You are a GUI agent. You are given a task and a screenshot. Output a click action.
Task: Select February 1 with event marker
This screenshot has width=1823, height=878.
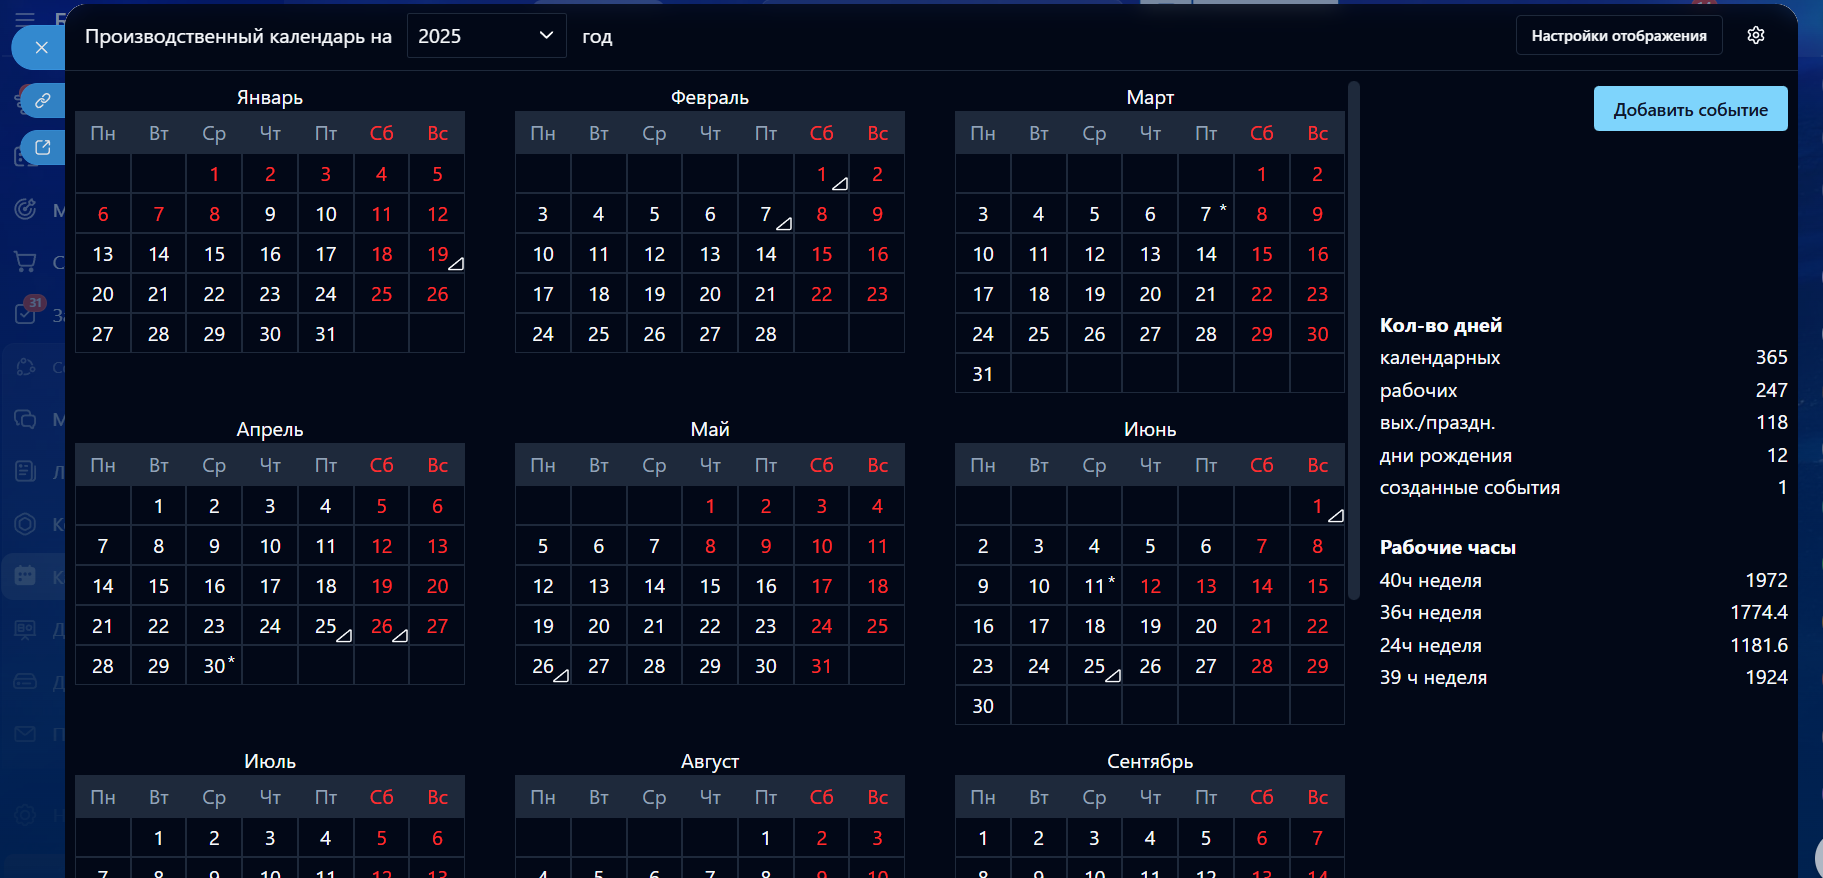pos(822,174)
